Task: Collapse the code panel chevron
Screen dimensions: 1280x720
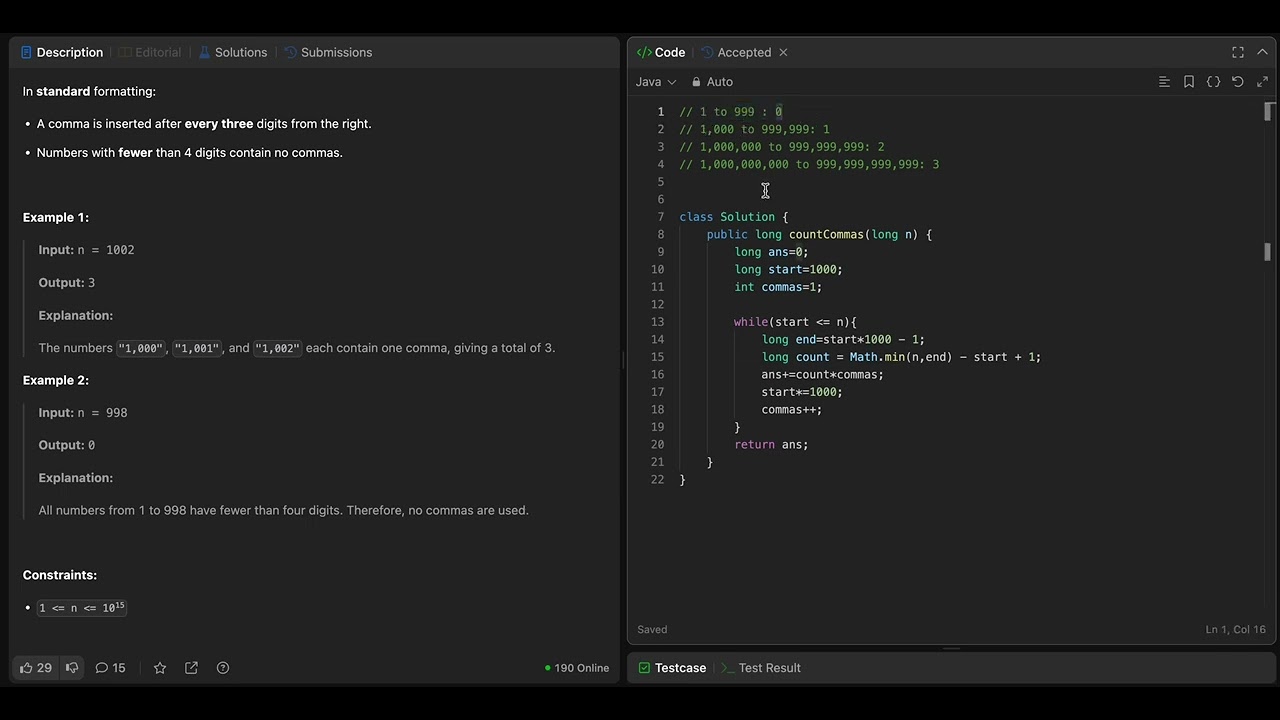Action: pos(1262,52)
